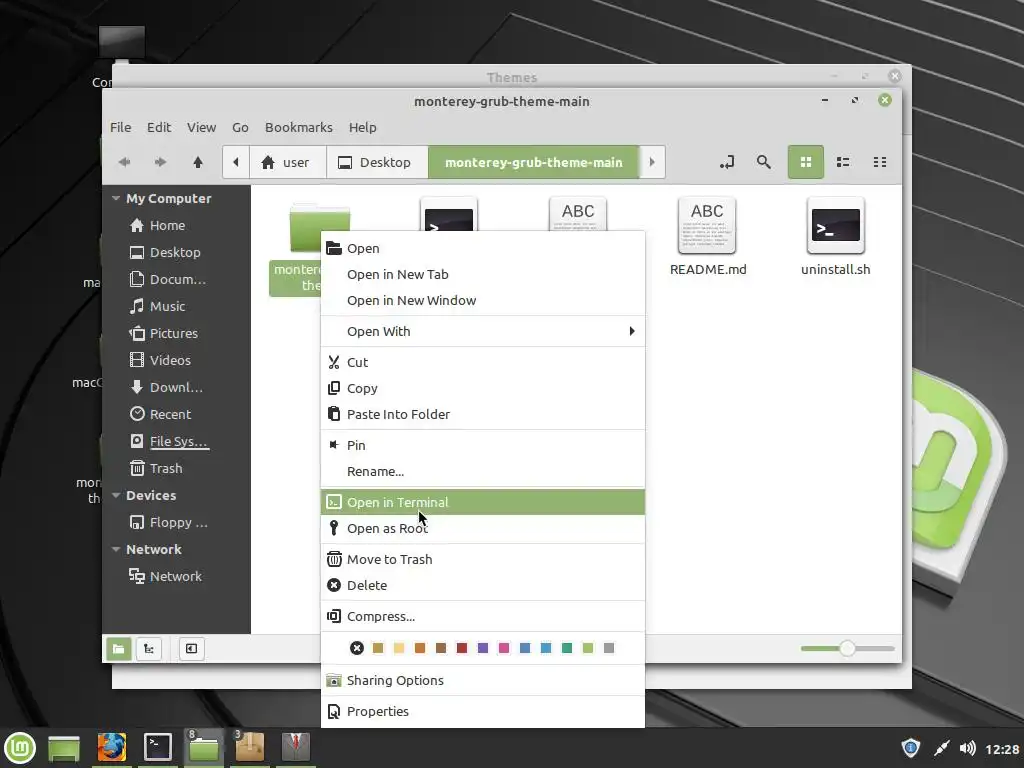Open the Bookmarks menu
This screenshot has height=768, width=1024.
pyautogui.click(x=298, y=127)
